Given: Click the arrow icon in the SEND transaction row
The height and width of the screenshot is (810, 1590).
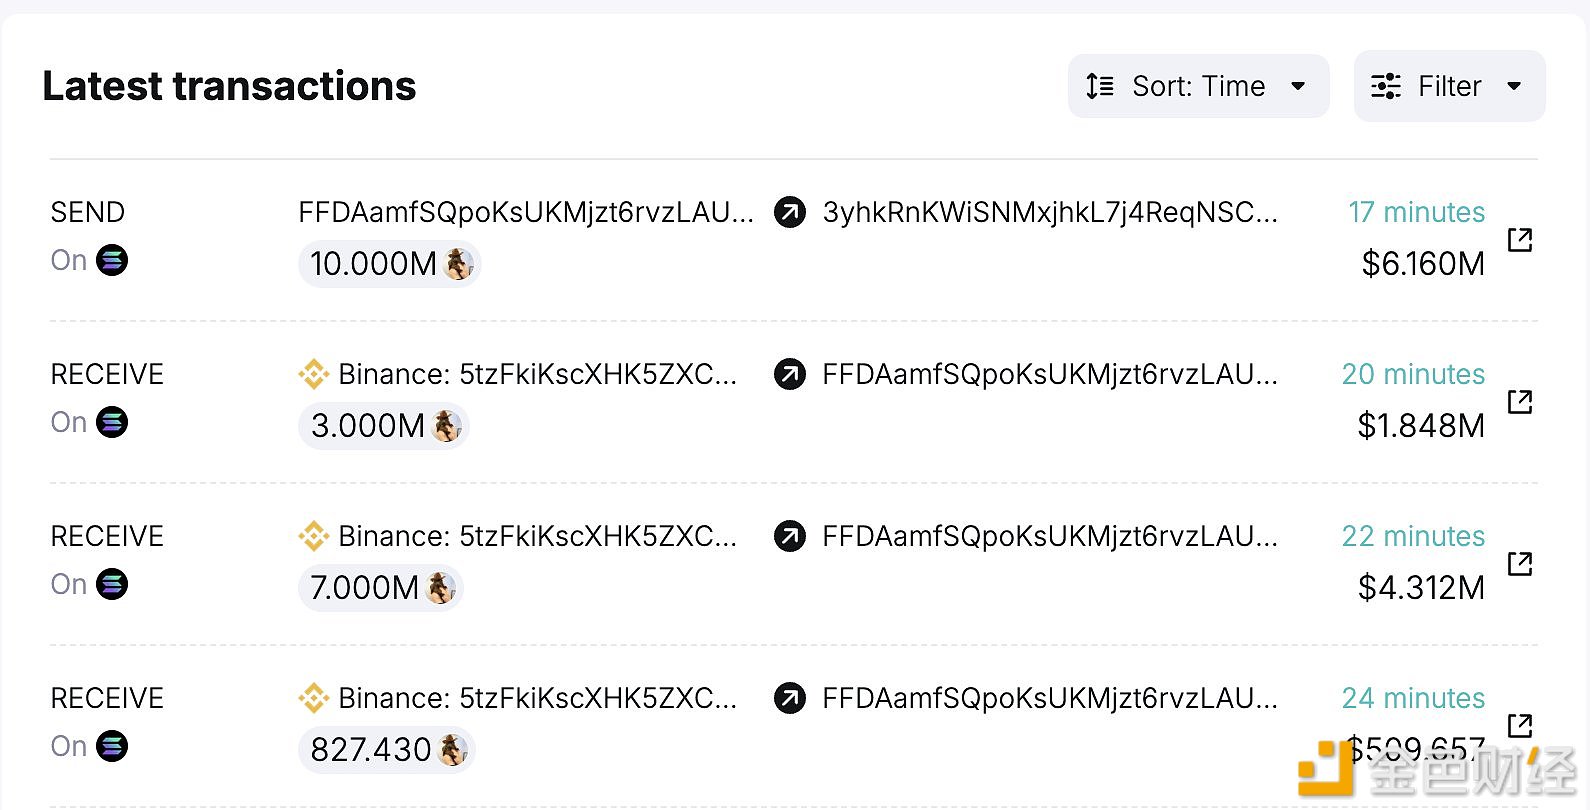Looking at the screenshot, I should [790, 212].
